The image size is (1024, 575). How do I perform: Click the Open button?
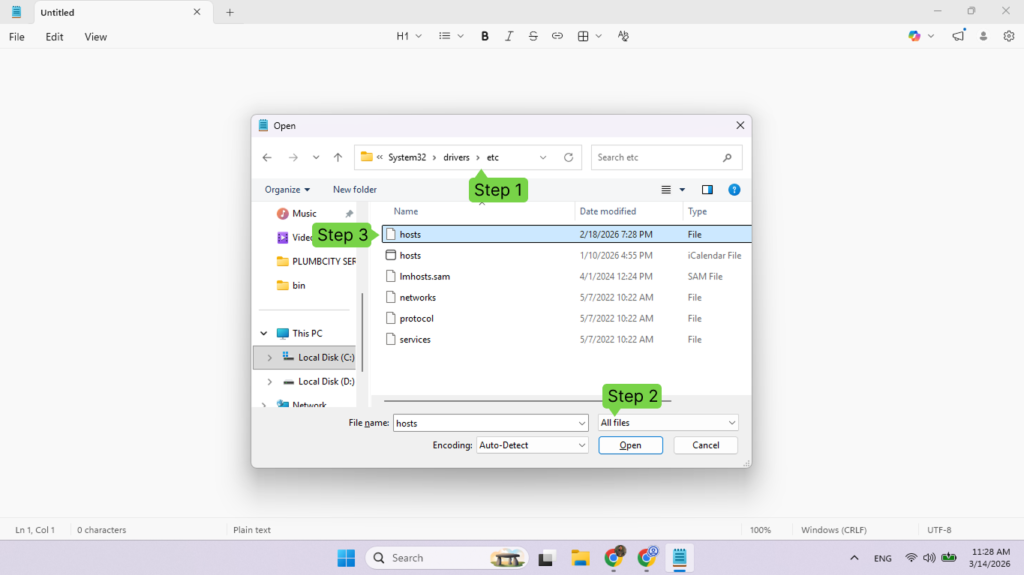click(630, 445)
